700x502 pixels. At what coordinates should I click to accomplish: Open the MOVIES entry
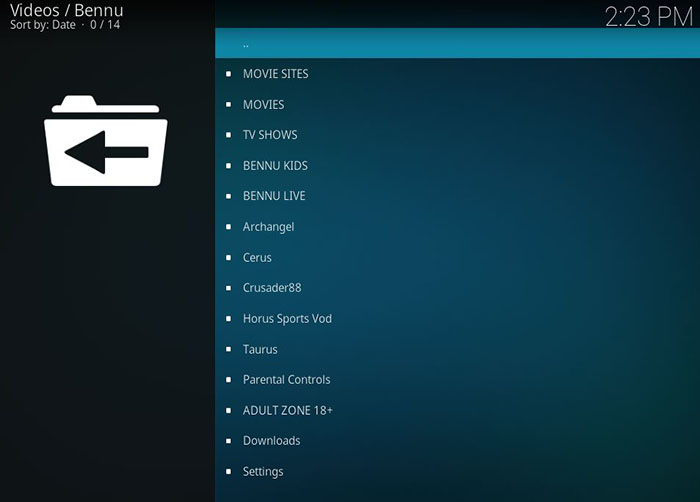(x=457, y=105)
